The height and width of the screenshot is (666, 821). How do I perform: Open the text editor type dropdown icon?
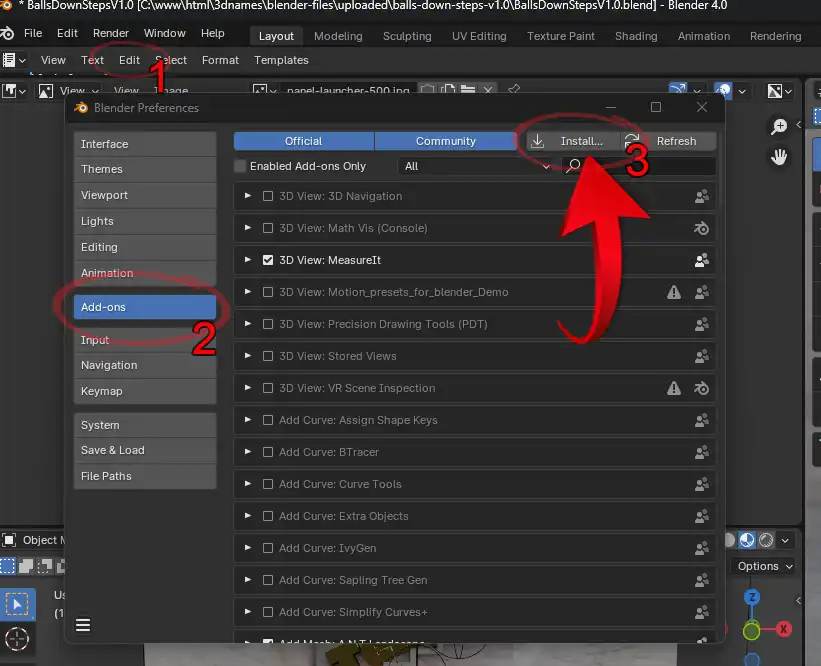(14, 60)
